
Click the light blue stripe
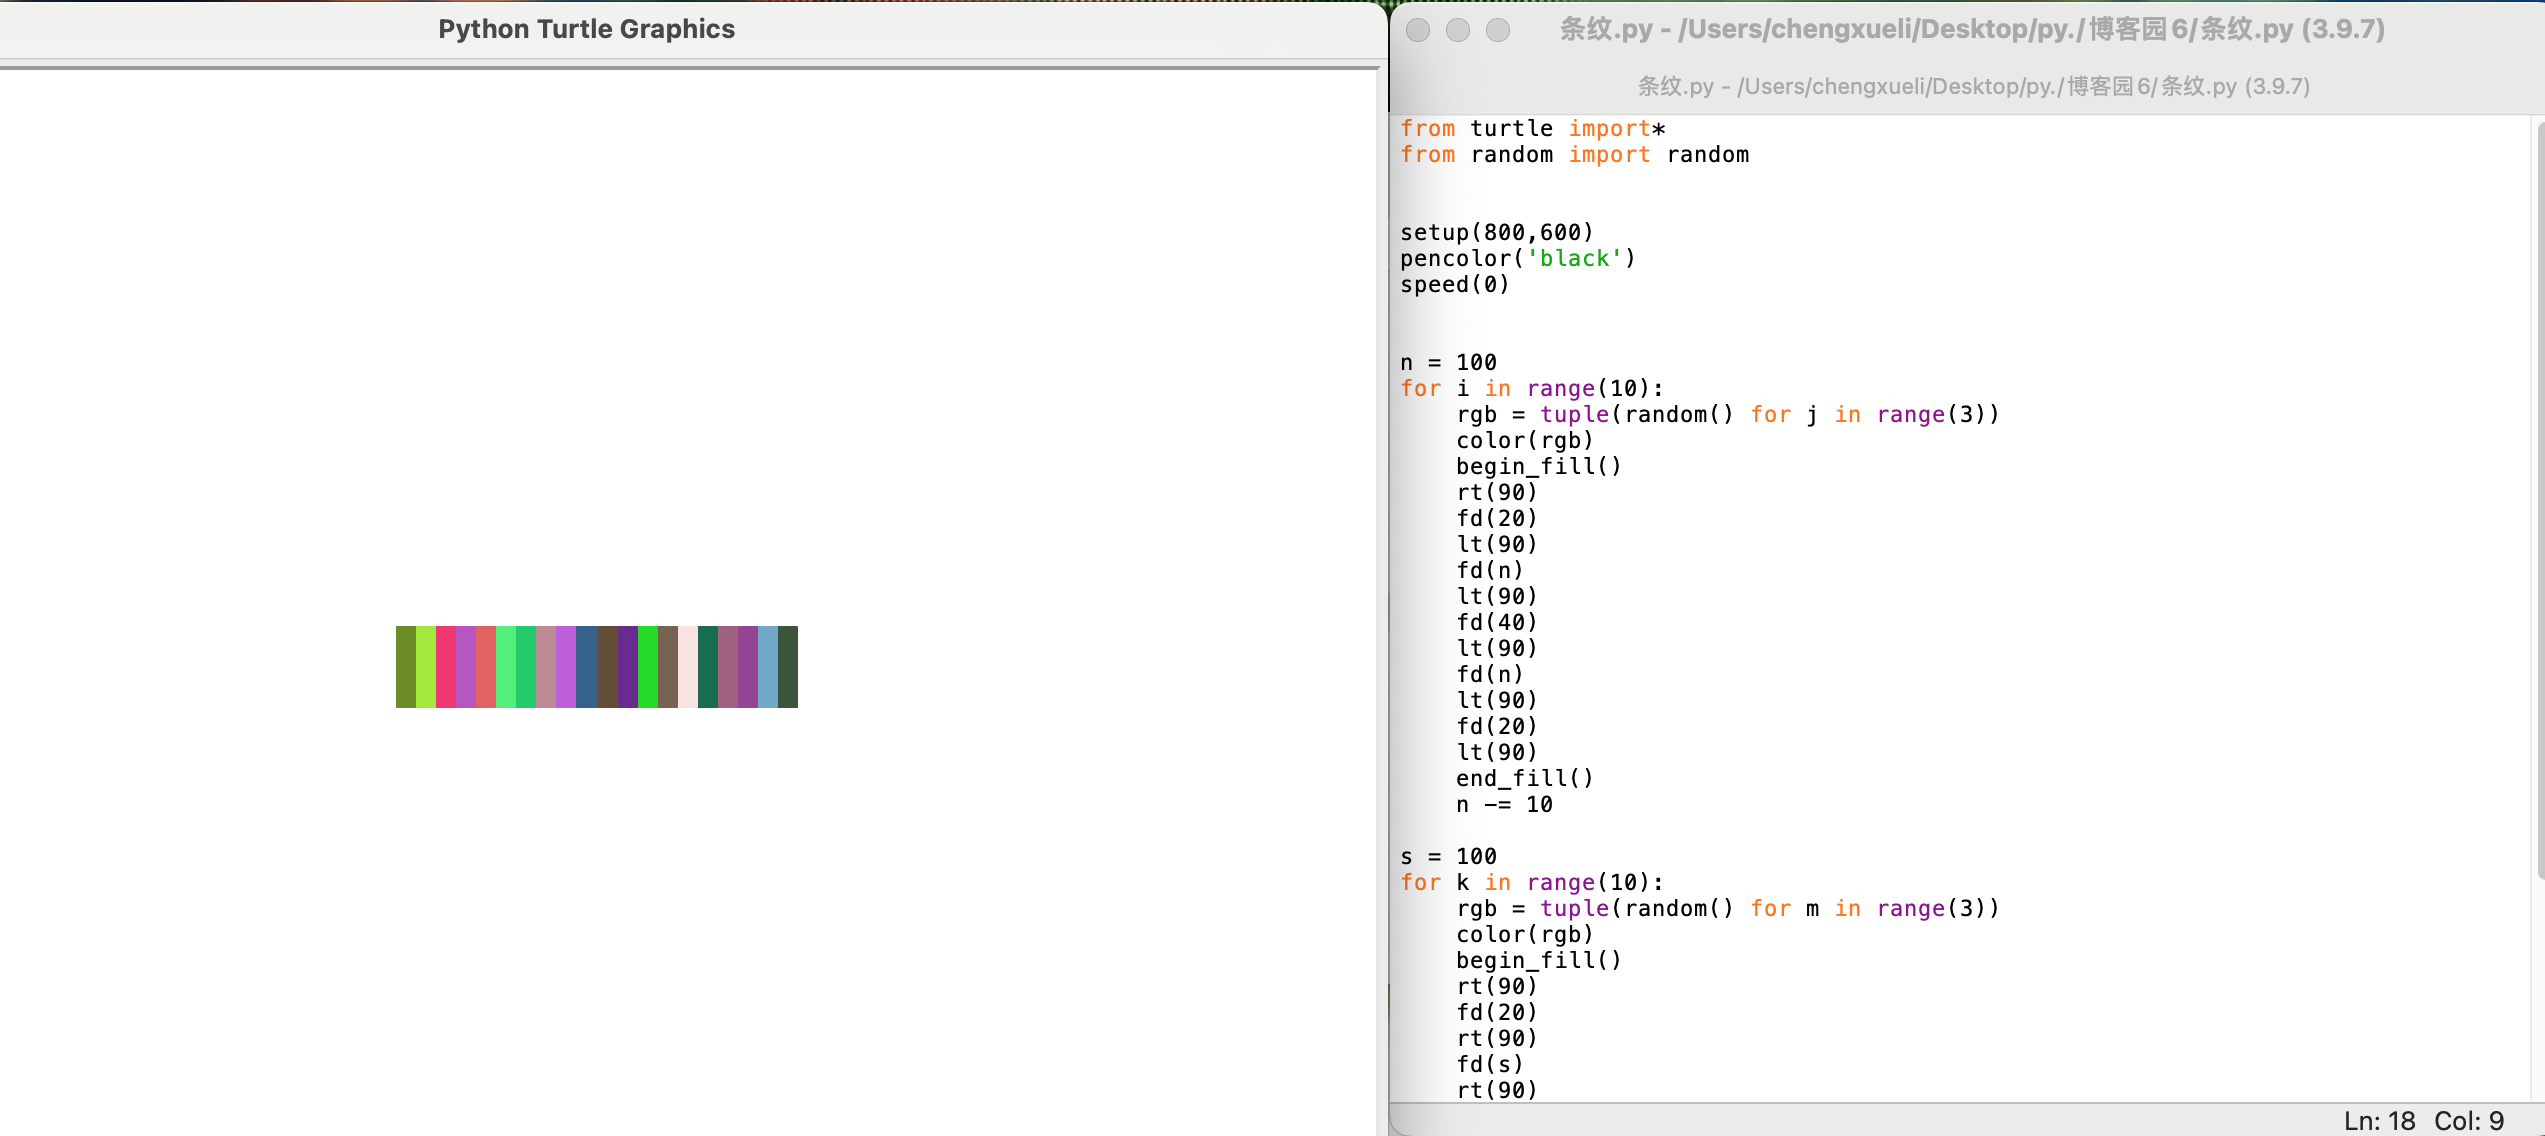pyautogui.click(x=767, y=667)
